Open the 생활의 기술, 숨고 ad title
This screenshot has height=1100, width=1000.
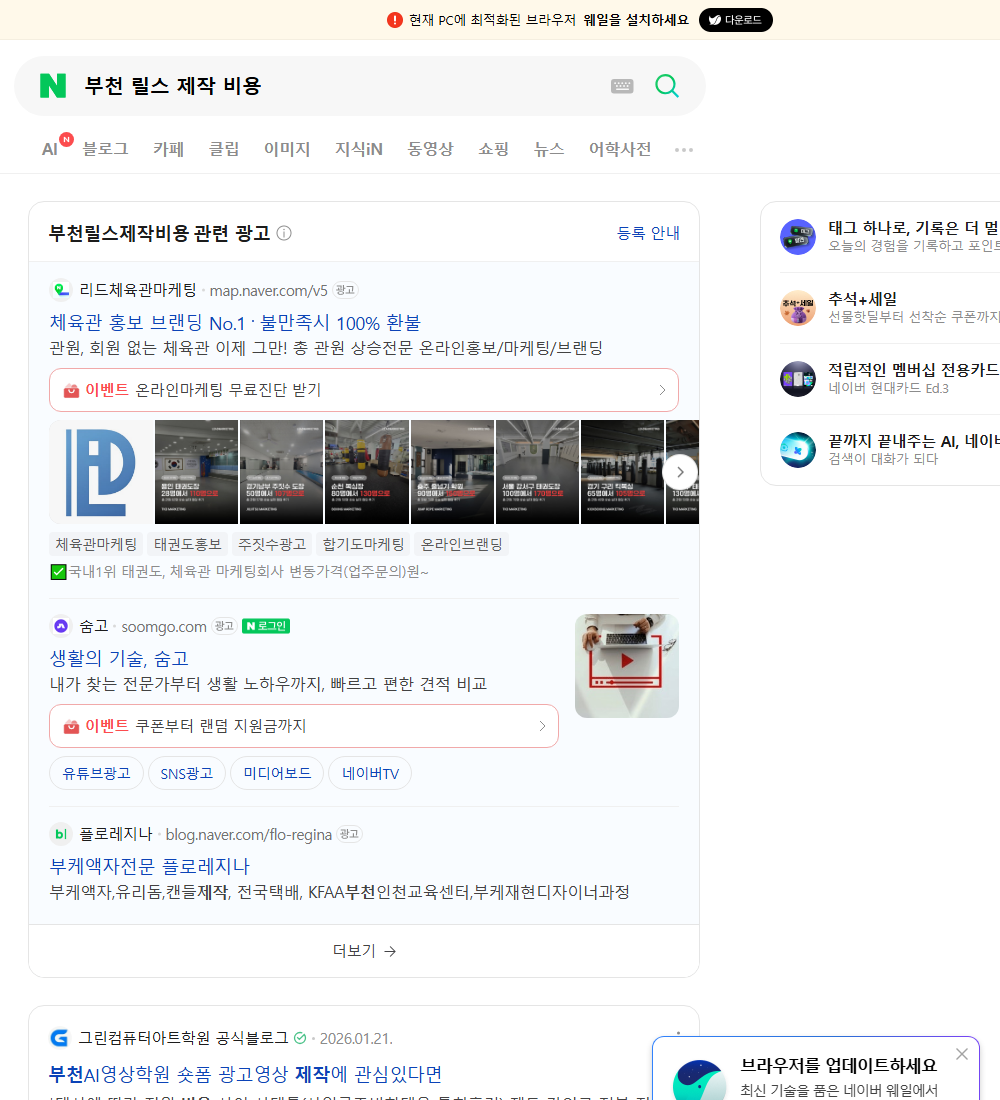(x=119, y=659)
